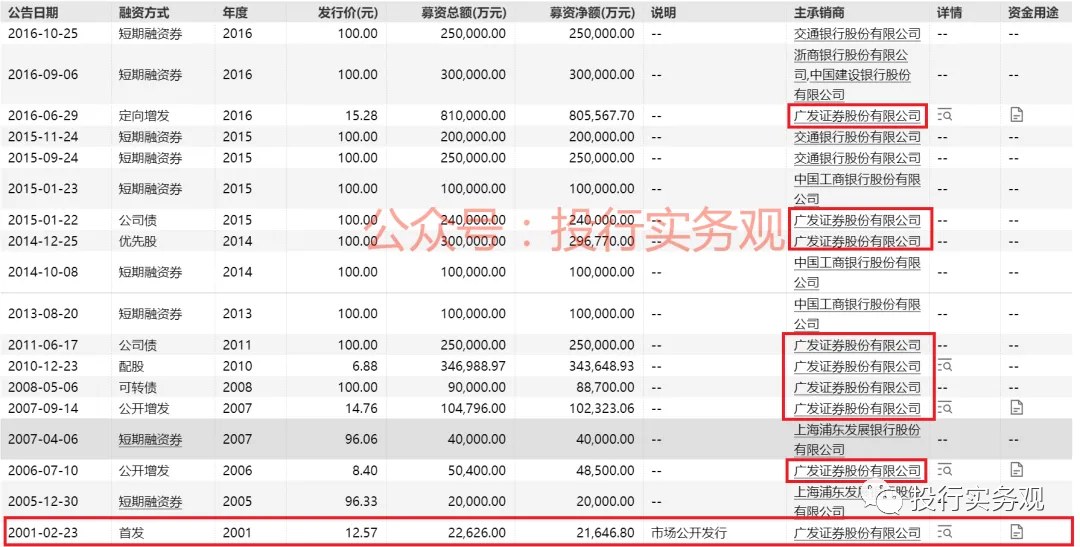Open details icon for 2010-12-23 配股 row
Image resolution: width=1080 pixels, height=547 pixels.
pos(944,366)
